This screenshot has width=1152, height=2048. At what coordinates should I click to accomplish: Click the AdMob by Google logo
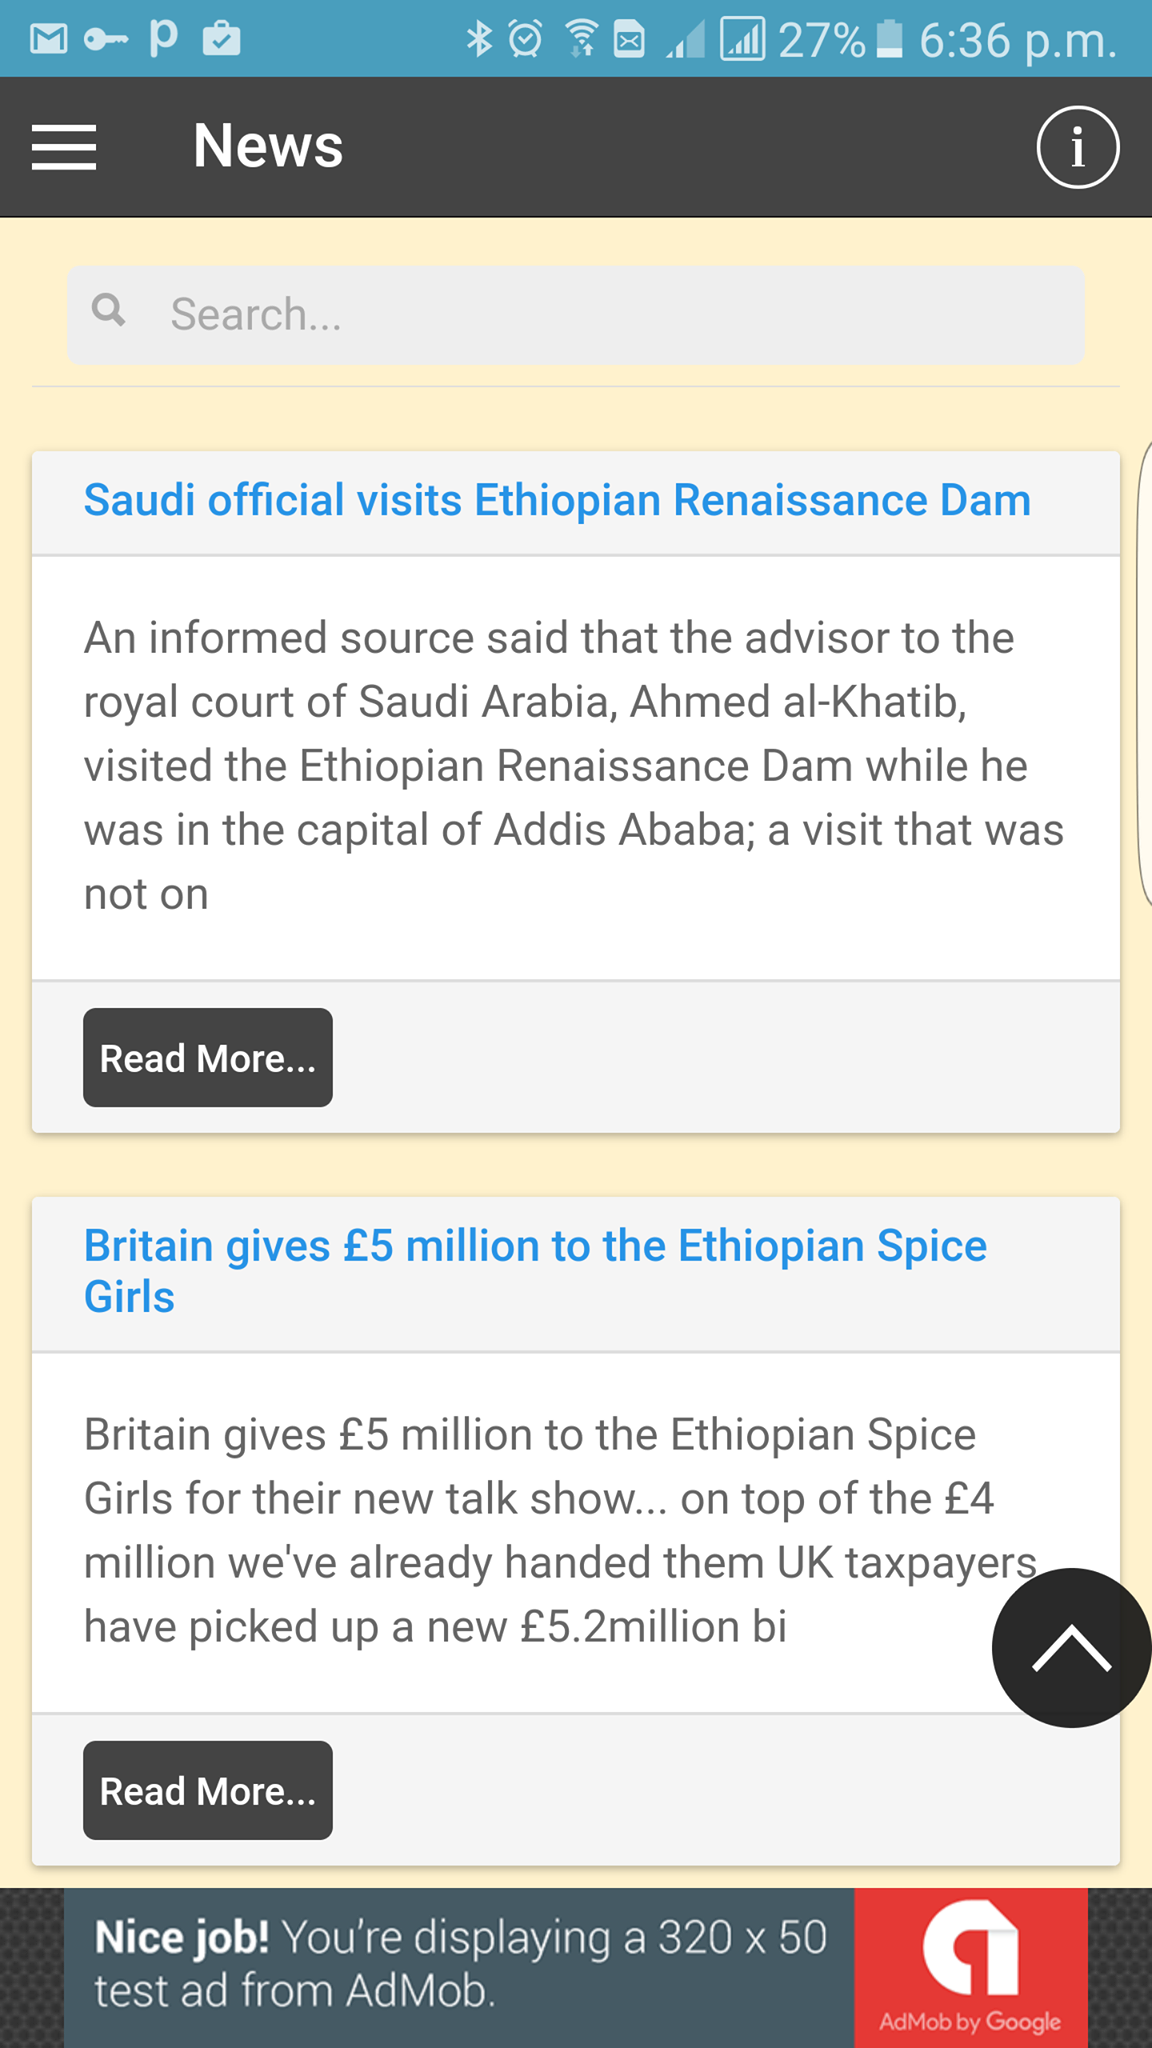click(971, 1967)
